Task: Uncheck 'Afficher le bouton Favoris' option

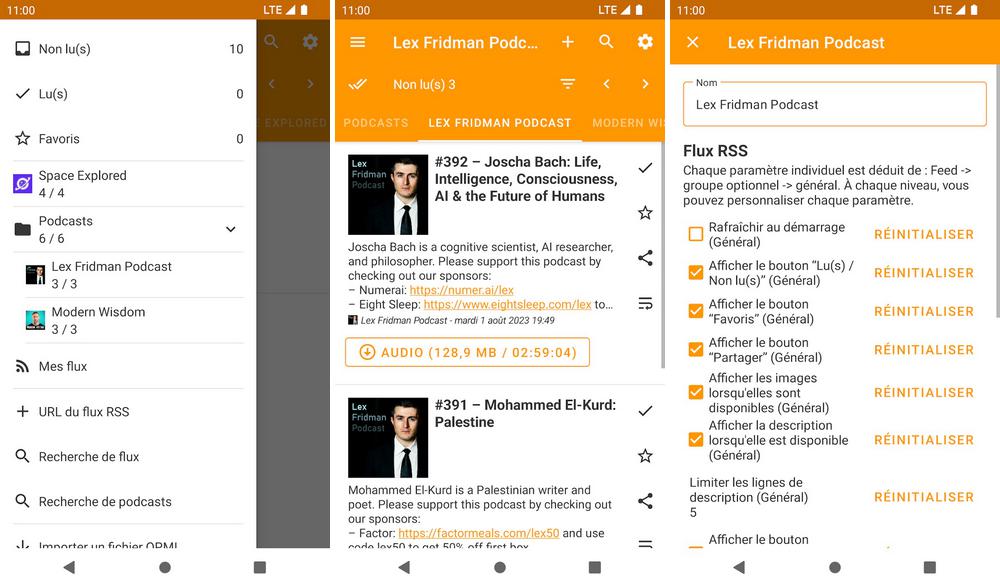Action: (695, 311)
